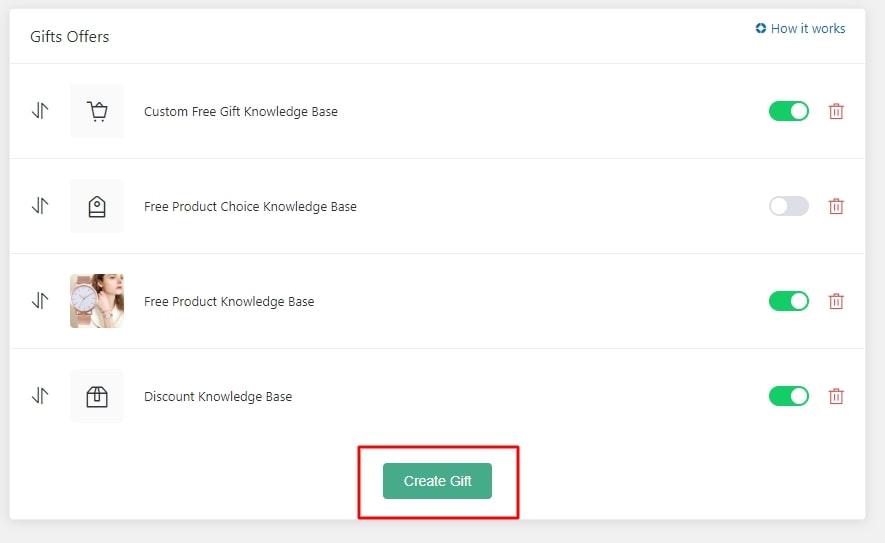885x543 pixels.
Task: Click the watch thumbnail of Free Product offer
Action: (x=97, y=301)
